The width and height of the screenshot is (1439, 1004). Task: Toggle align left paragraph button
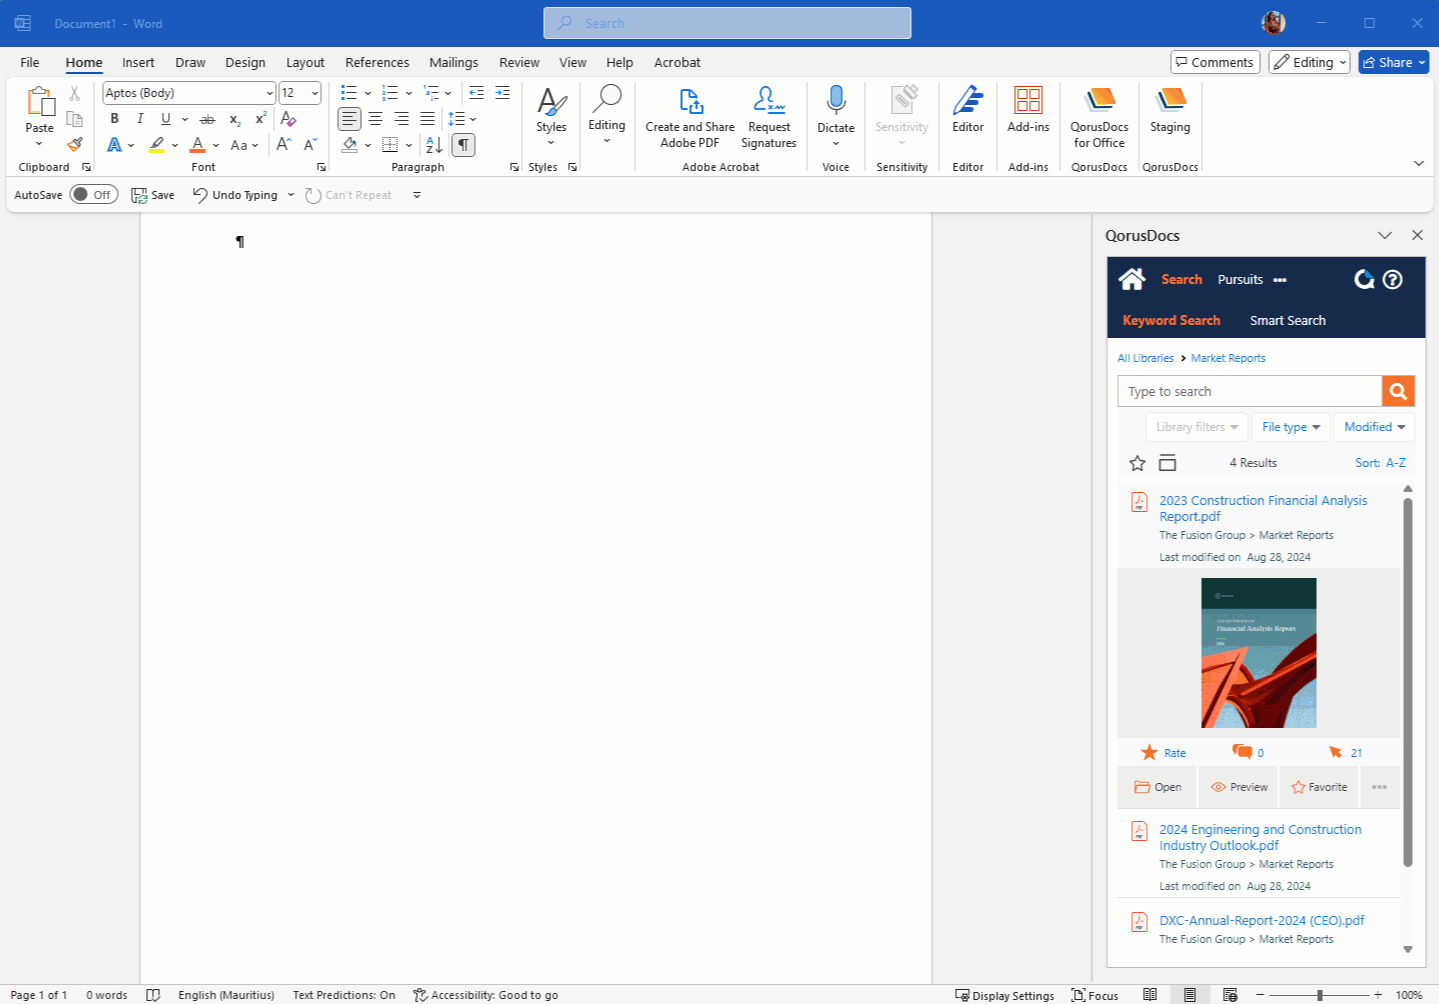click(x=349, y=119)
